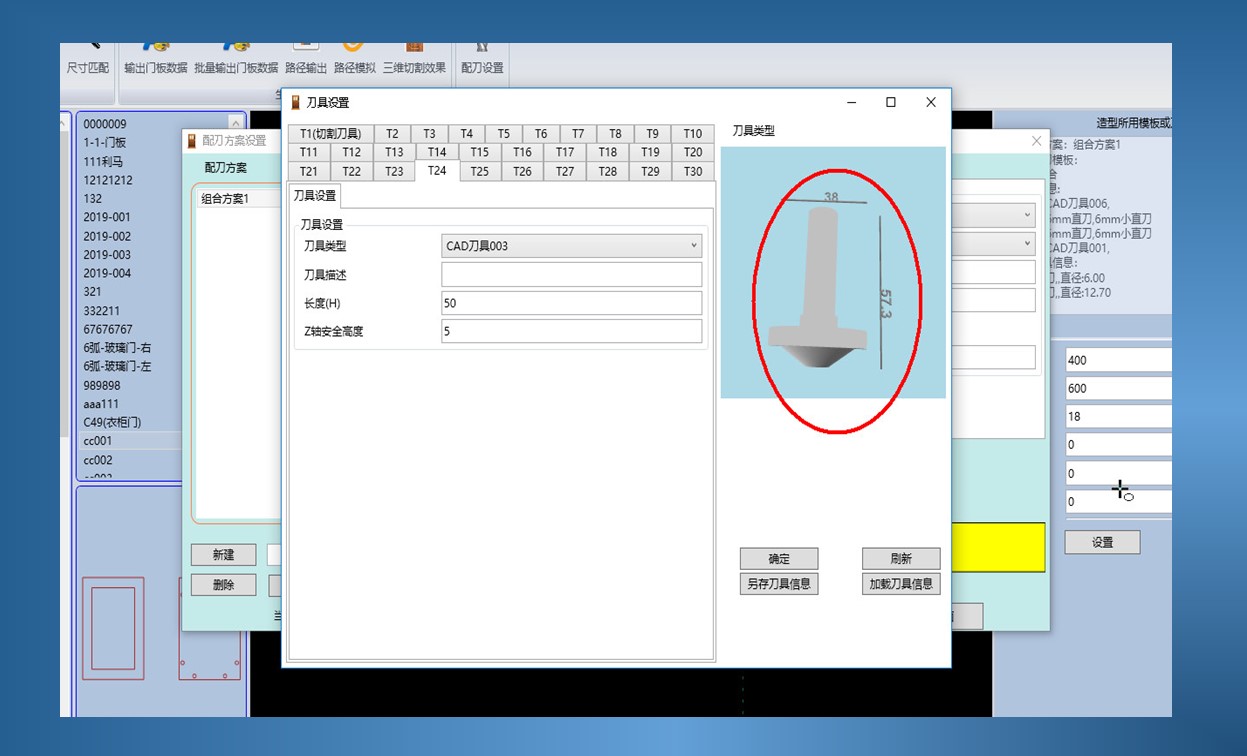Start 路径模拟 from the toolbar
The height and width of the screenshot is (756, 1247).
tap(354, 57)
